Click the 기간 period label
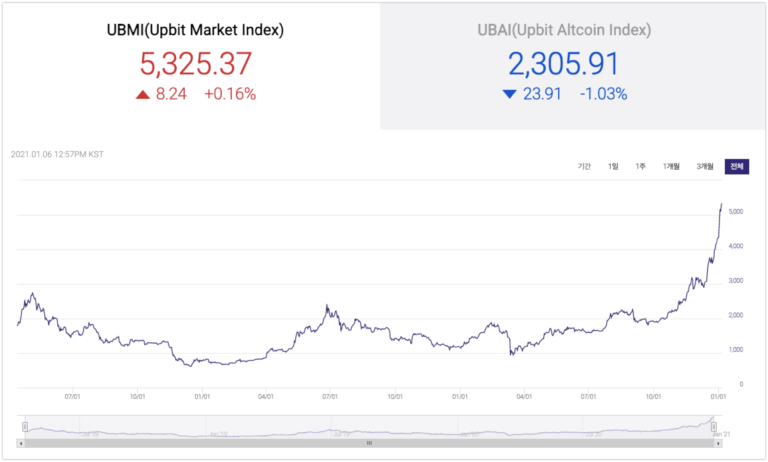 [x=584, y=167]
